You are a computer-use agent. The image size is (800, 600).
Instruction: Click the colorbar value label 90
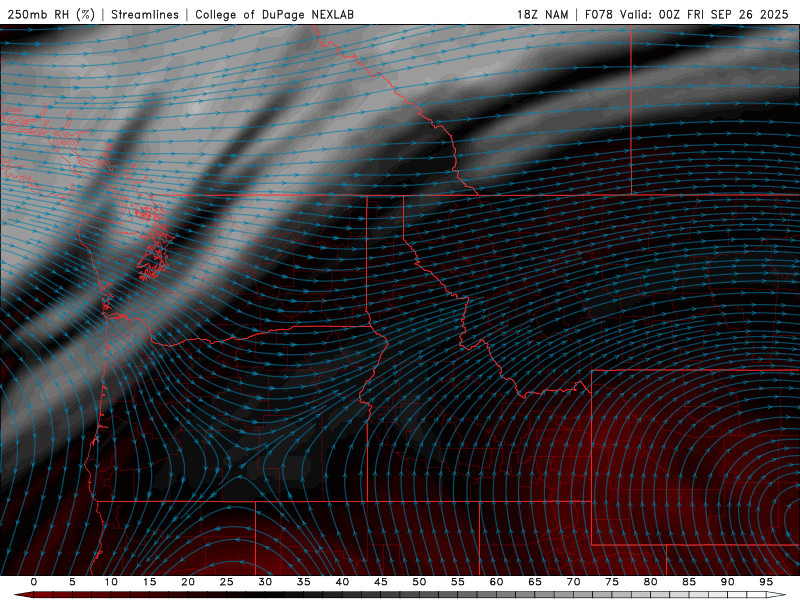point(727,582)
